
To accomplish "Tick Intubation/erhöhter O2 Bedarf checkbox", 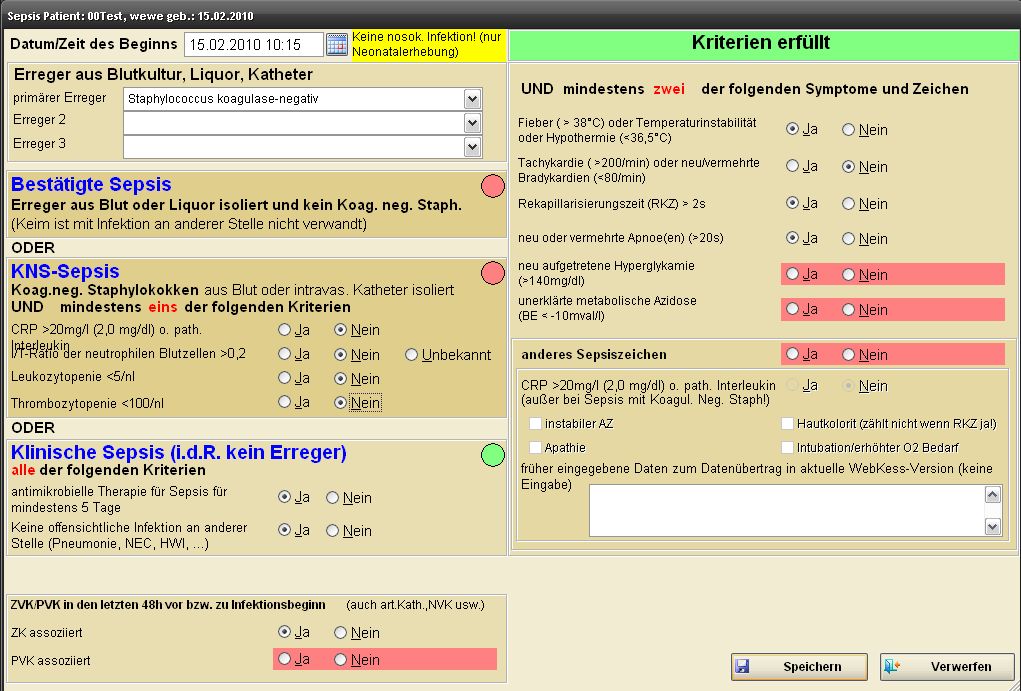I will click(x=788, y=448).
